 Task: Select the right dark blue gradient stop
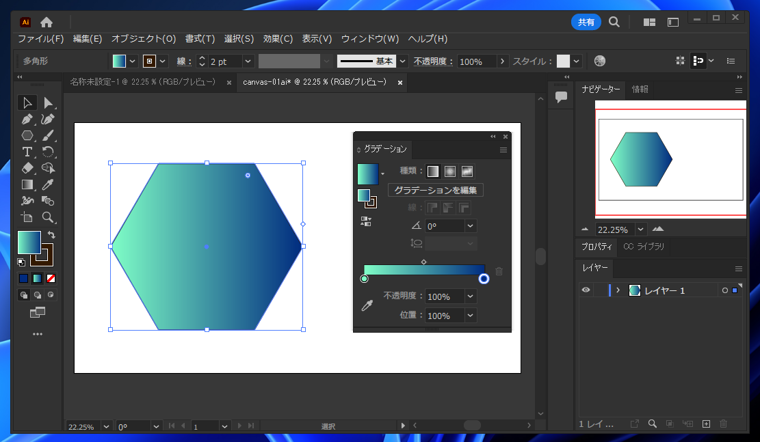pyautogui.click(x=484, y=278)
